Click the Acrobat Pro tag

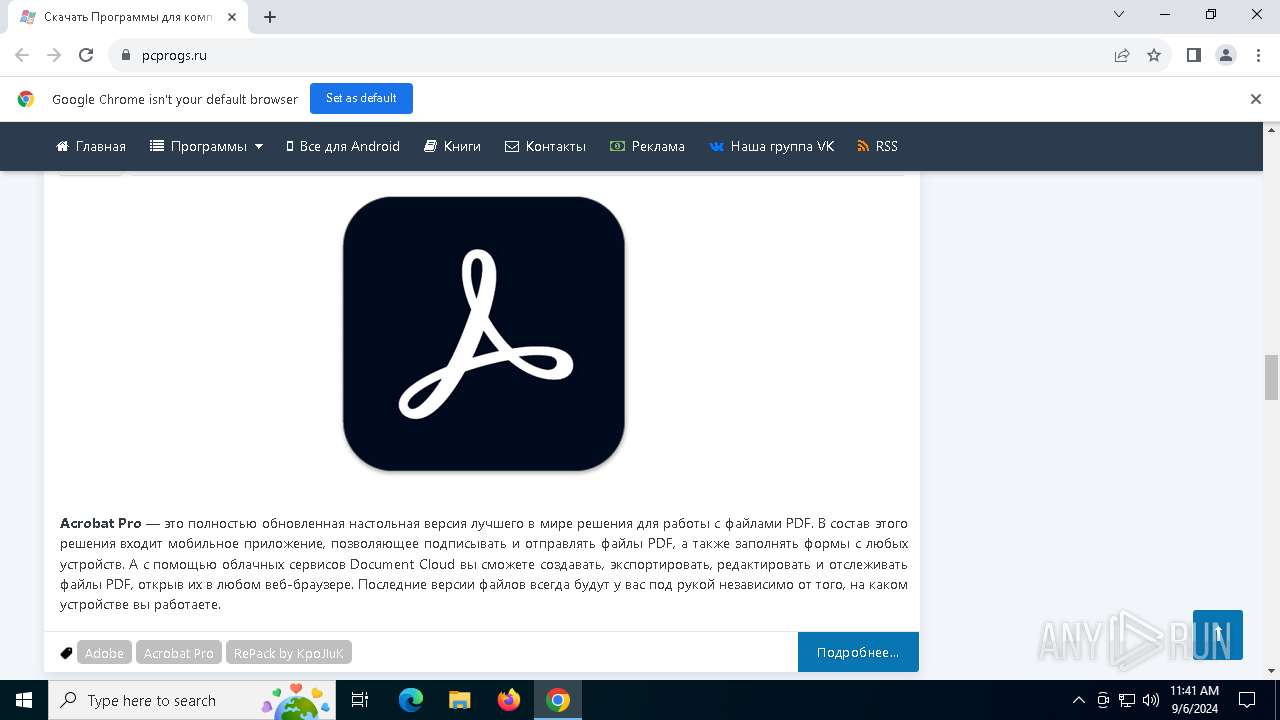tap(179, 653)
